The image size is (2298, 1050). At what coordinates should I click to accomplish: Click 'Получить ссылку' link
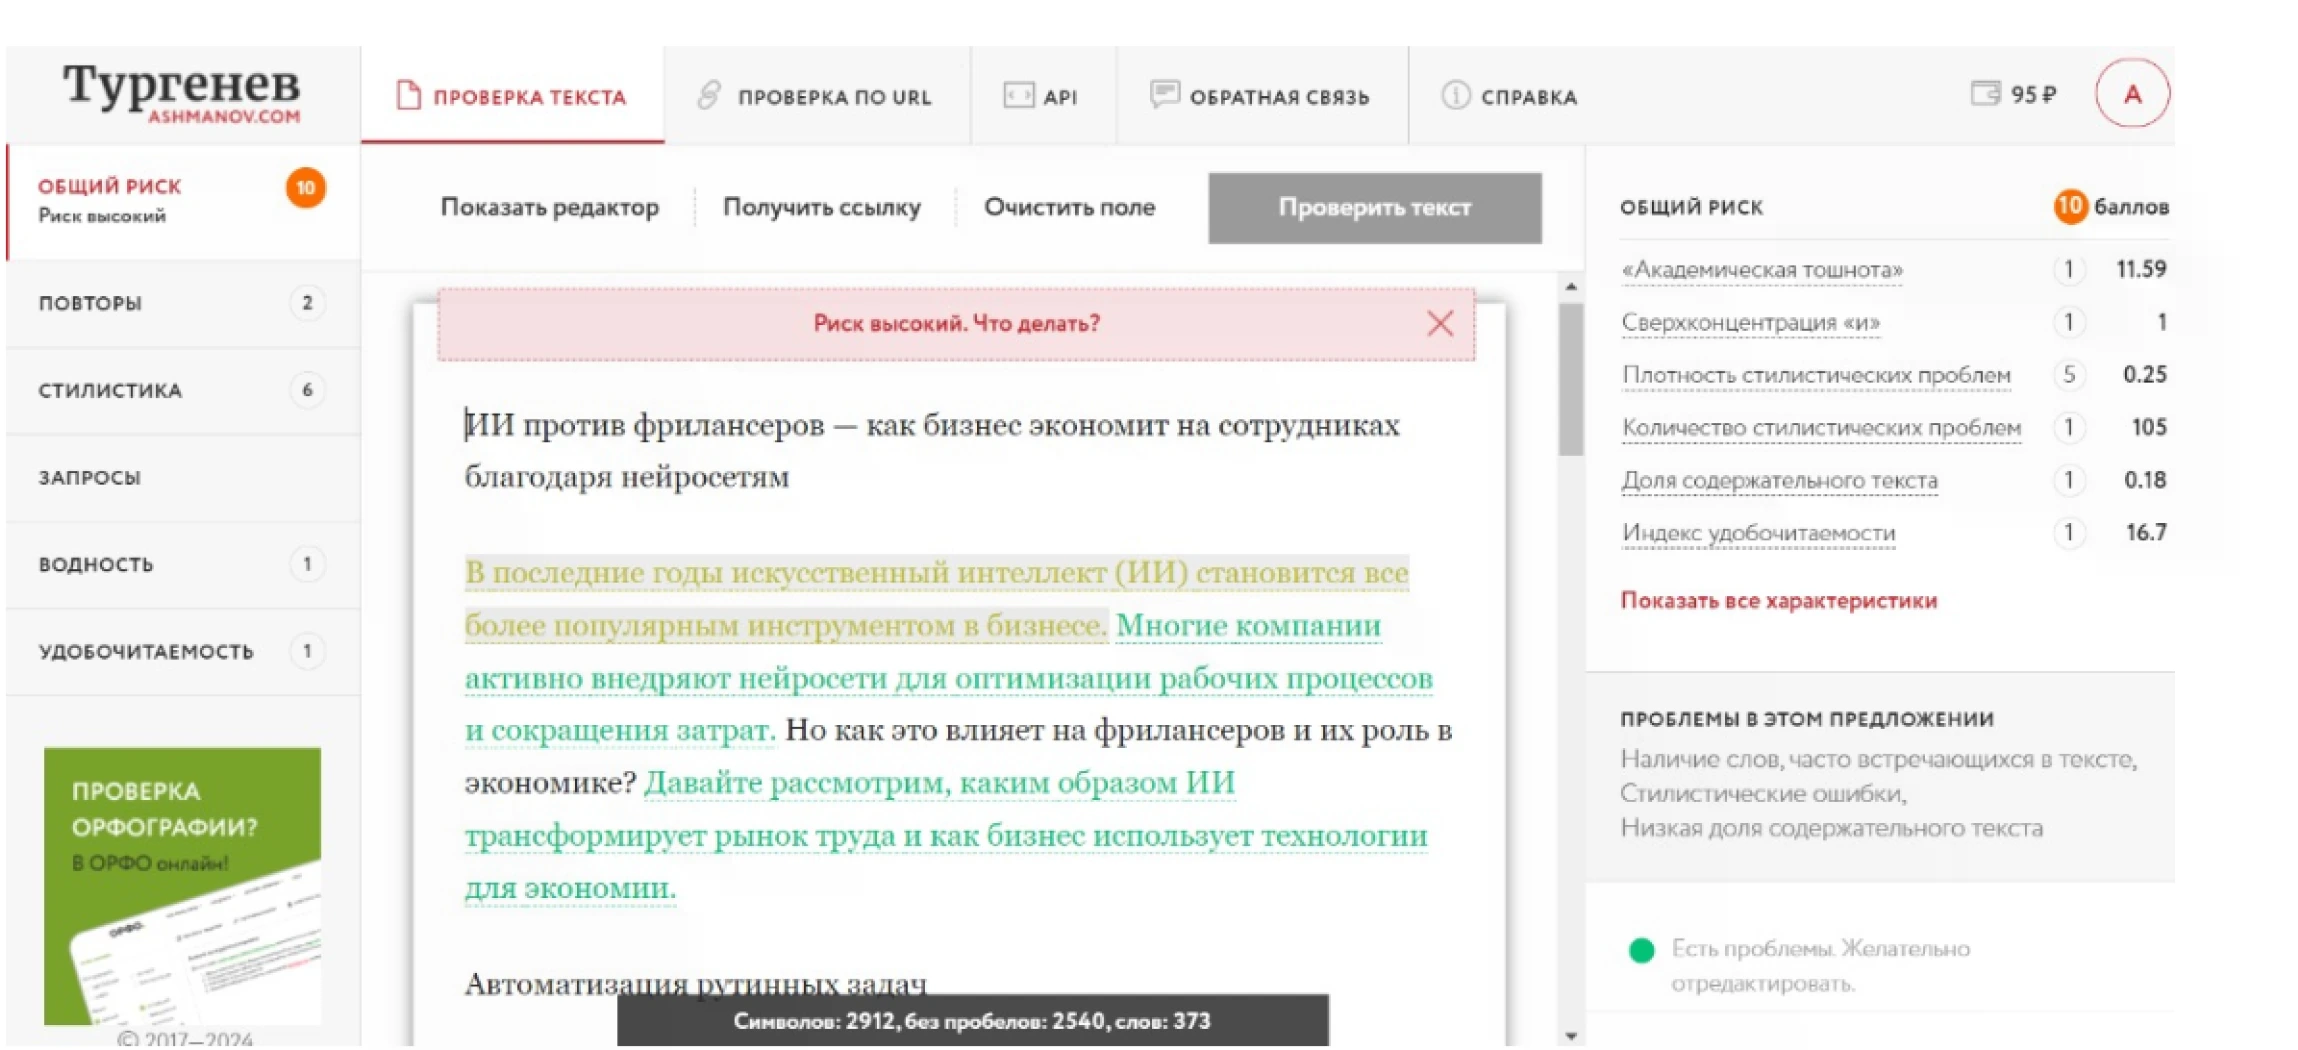click(x=821, y=207)
